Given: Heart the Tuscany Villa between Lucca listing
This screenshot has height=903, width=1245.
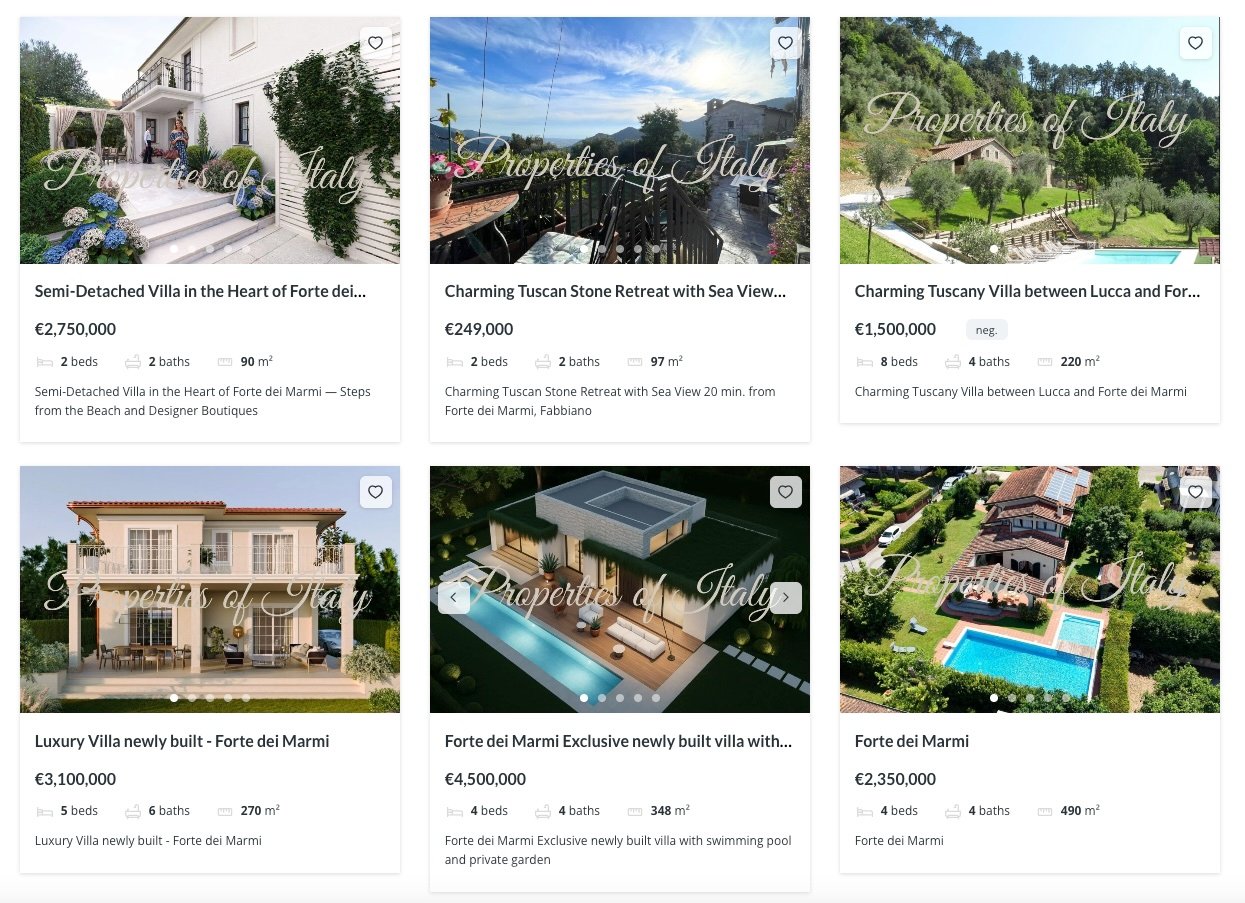Looking at the screenshot, I should tap(1195, 43).
